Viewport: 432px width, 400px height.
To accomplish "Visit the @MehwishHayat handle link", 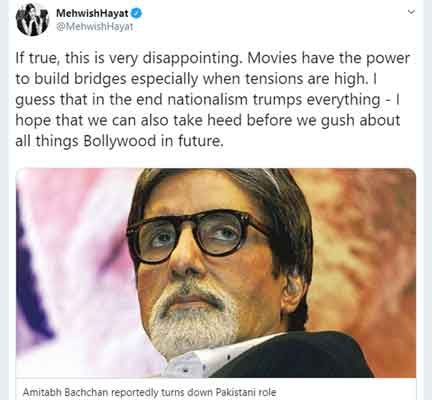I will [x=94, y=27].
